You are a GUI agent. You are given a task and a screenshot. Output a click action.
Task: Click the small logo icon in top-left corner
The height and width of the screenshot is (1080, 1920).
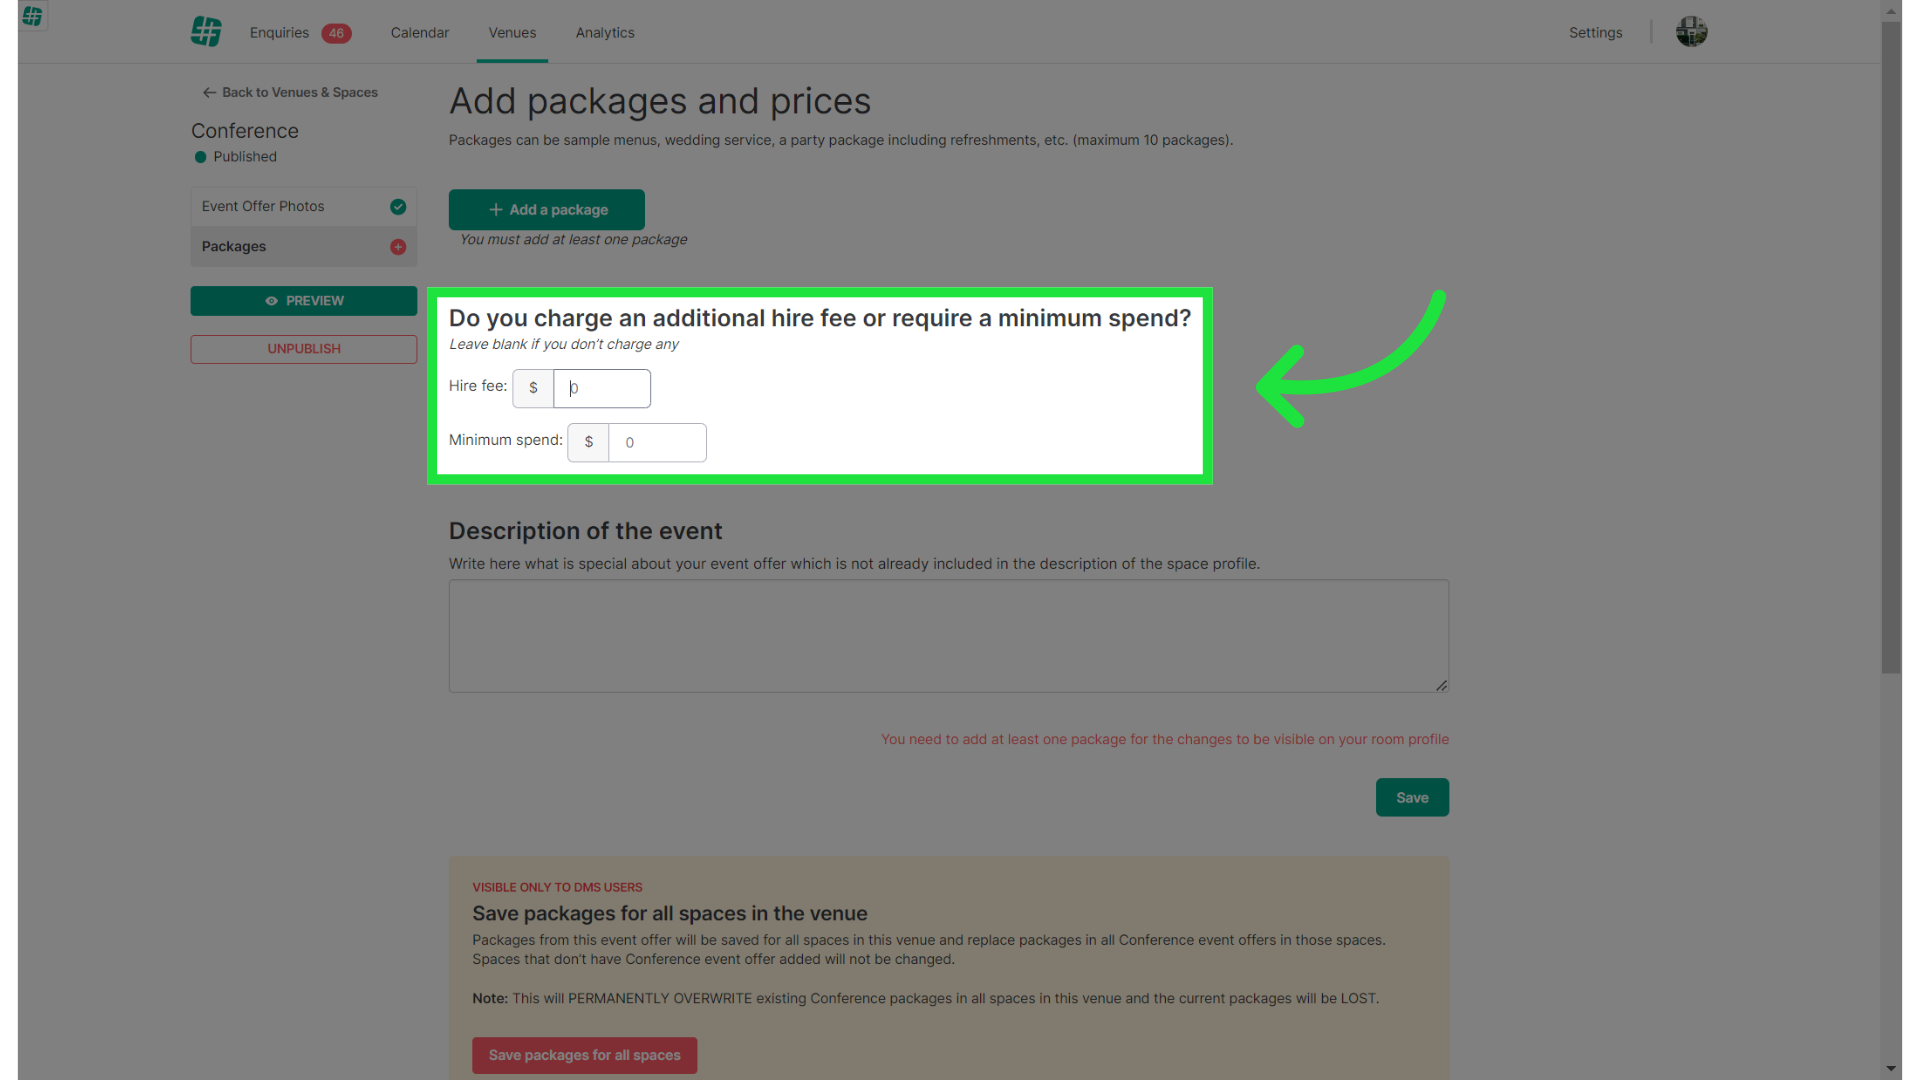click(x=32, y=16)
